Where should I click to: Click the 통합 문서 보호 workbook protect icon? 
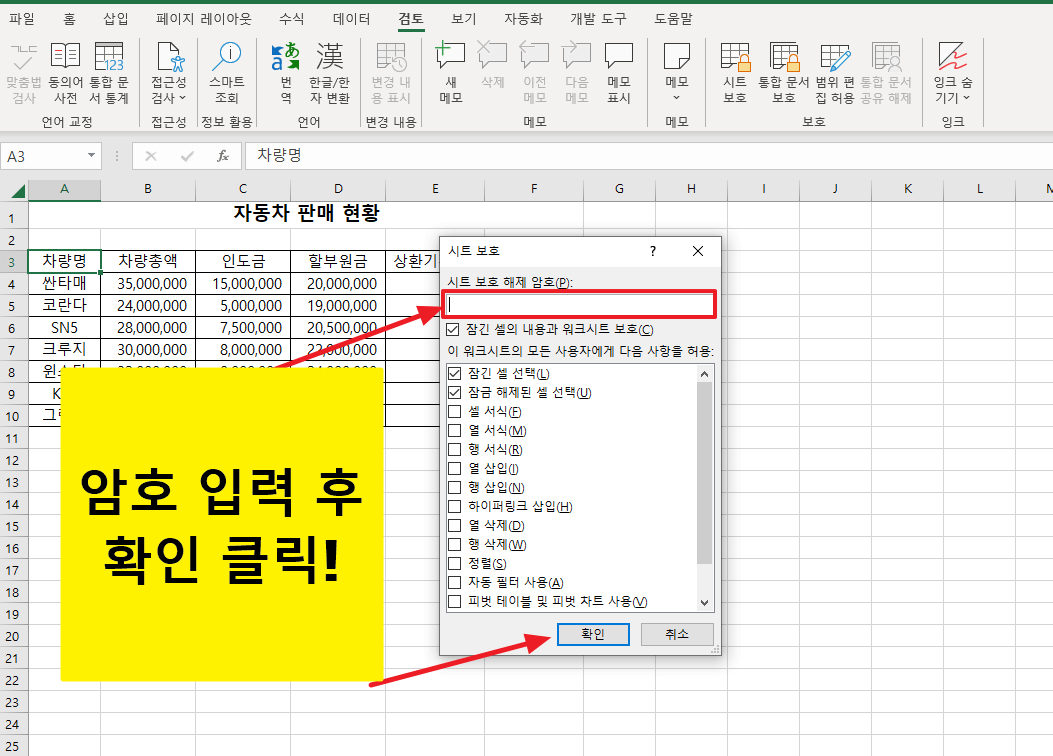(784, 70)
